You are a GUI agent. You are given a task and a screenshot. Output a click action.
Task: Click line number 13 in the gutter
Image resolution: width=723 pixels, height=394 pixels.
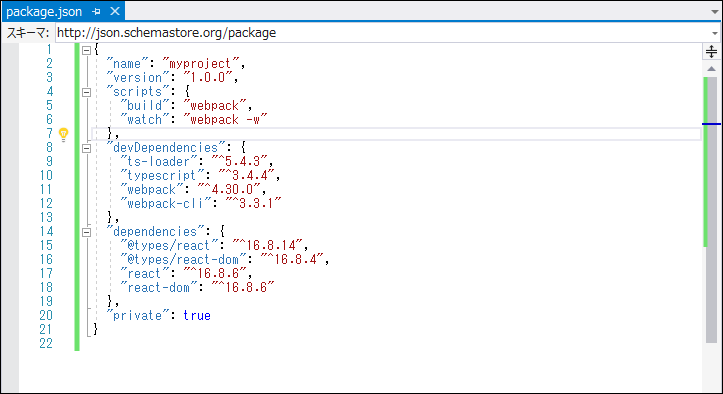click(x=46, y=217)
